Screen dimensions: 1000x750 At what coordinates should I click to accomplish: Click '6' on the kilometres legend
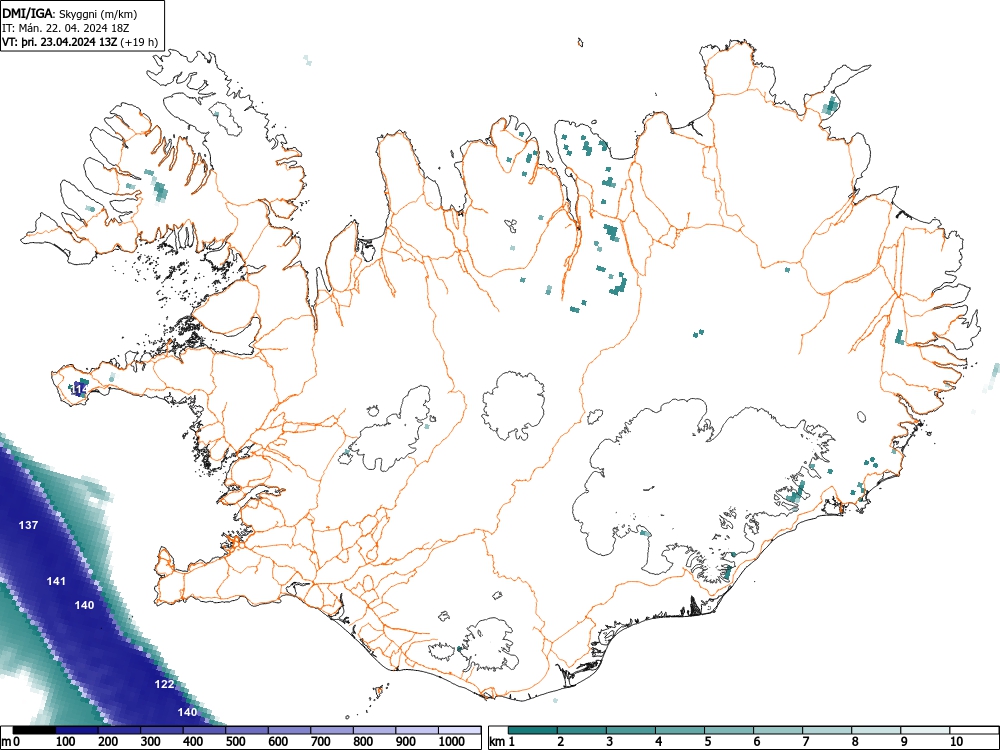[x=756, y=742]
